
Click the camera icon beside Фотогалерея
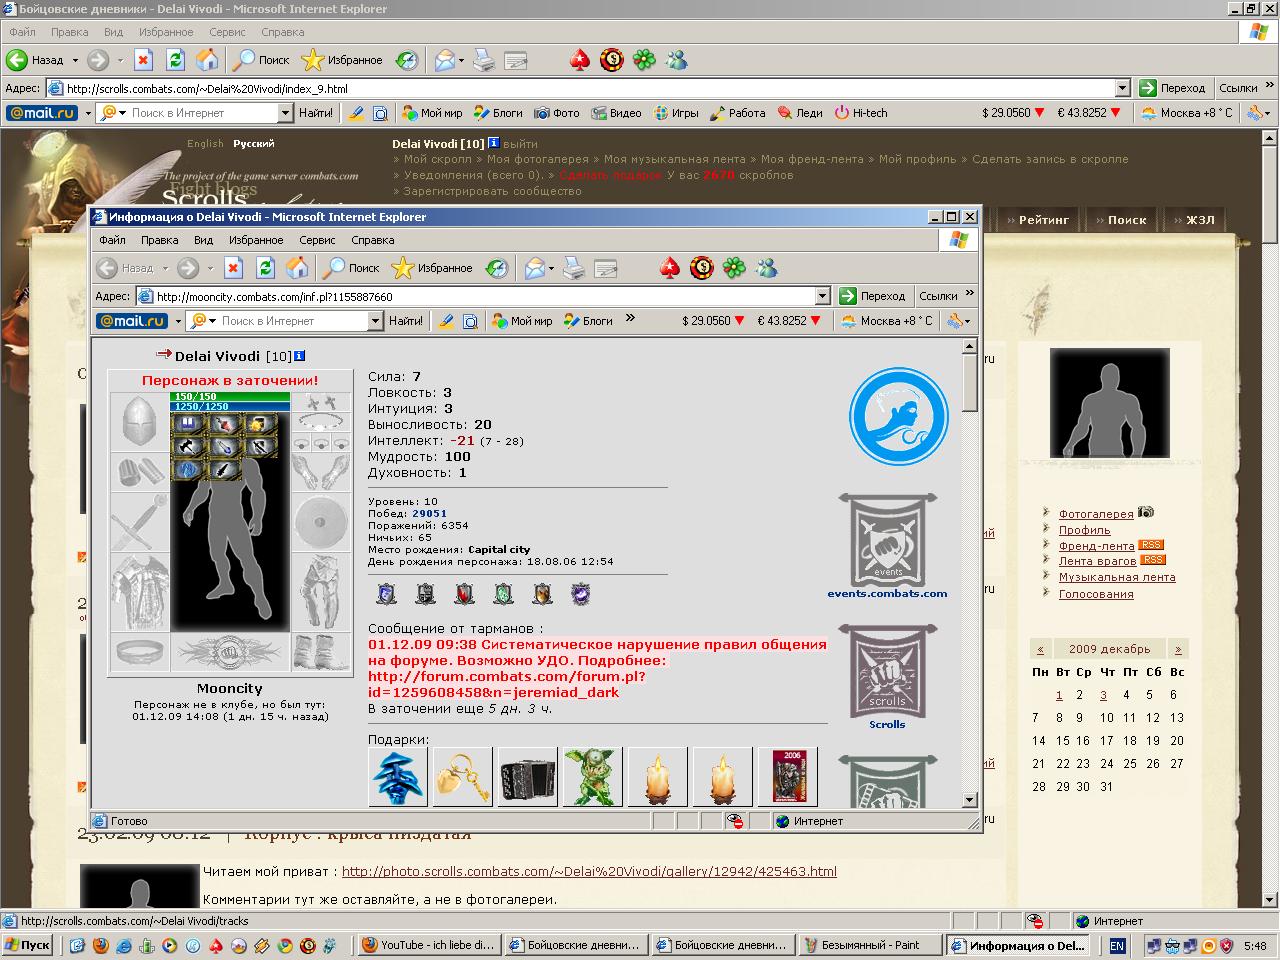click(1146, 512)
